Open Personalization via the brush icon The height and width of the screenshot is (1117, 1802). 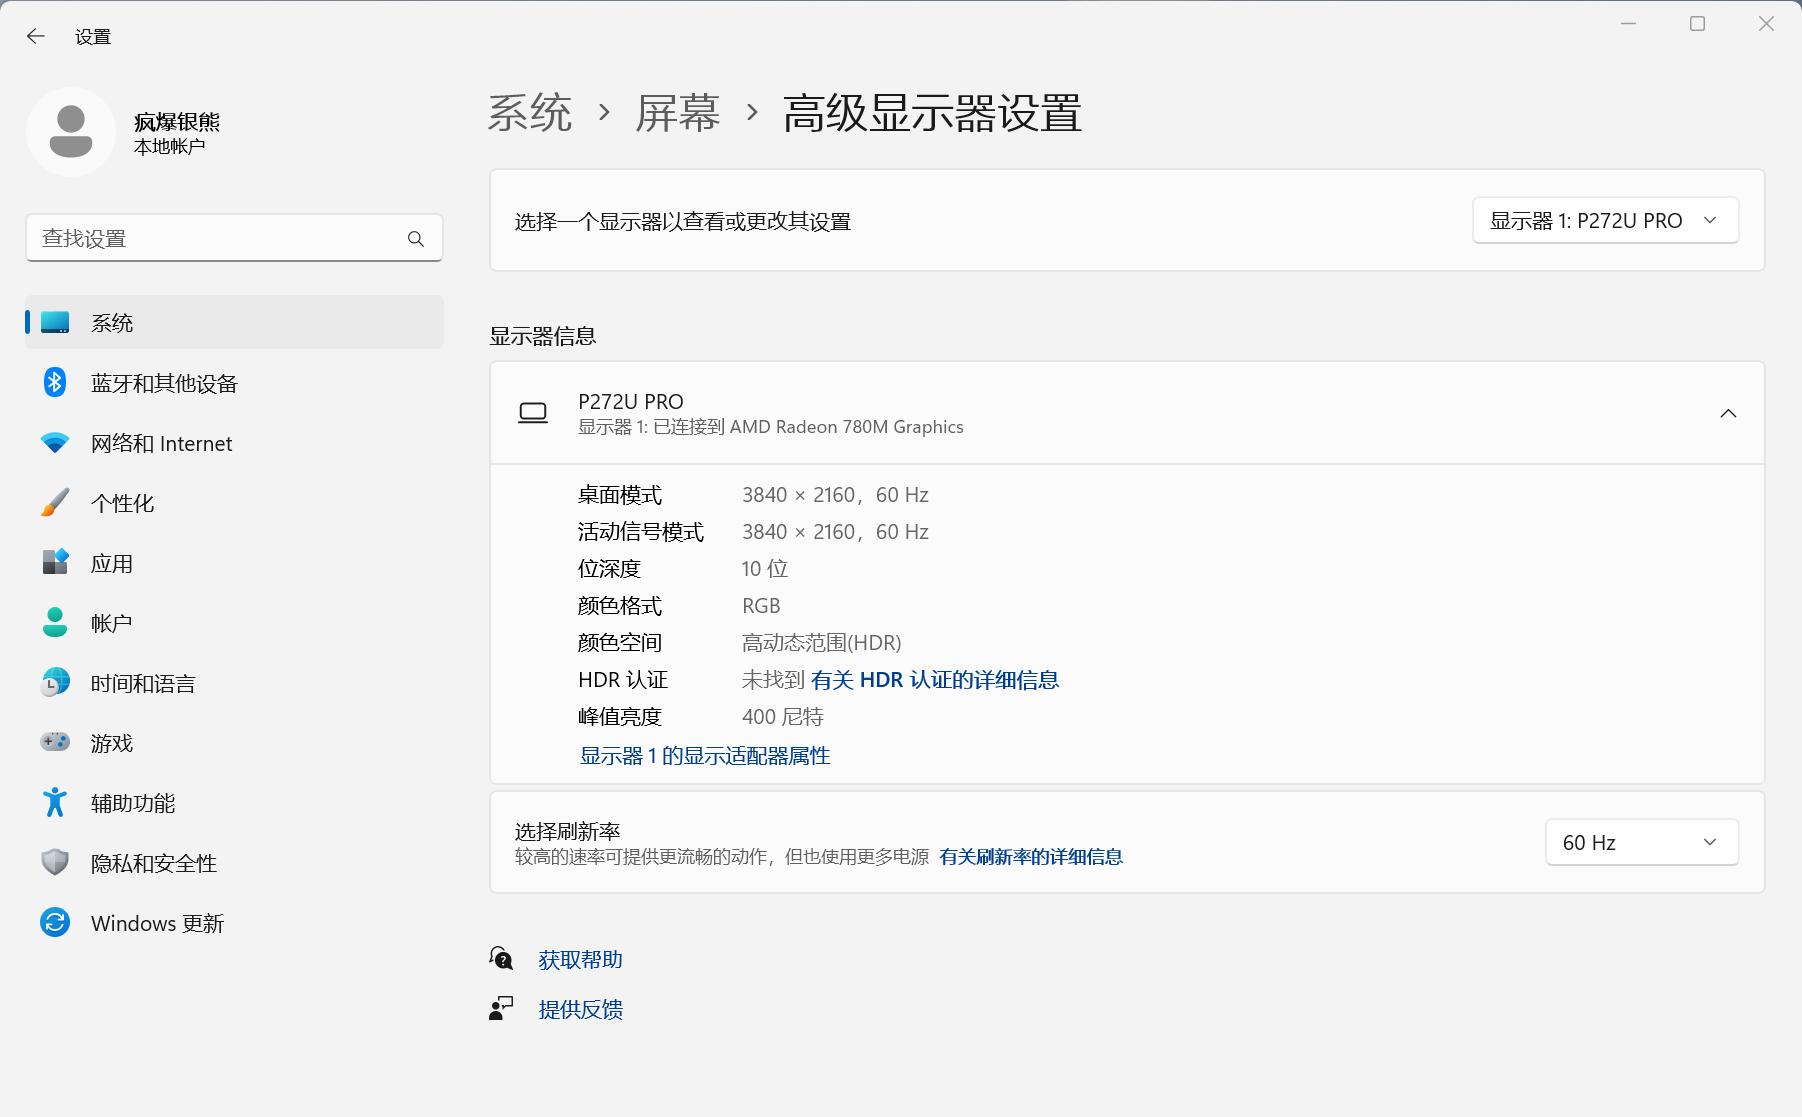[x=55, y=503]
